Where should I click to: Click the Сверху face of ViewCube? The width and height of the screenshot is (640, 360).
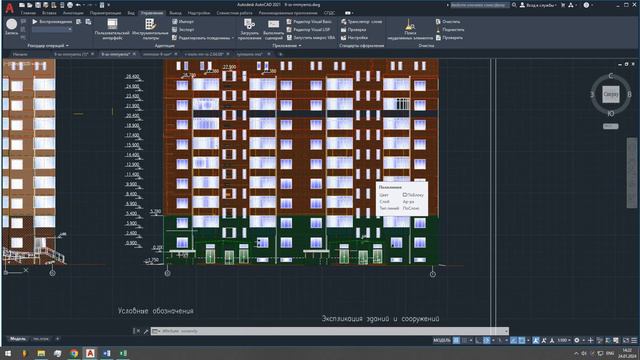[x=611, y=95]
